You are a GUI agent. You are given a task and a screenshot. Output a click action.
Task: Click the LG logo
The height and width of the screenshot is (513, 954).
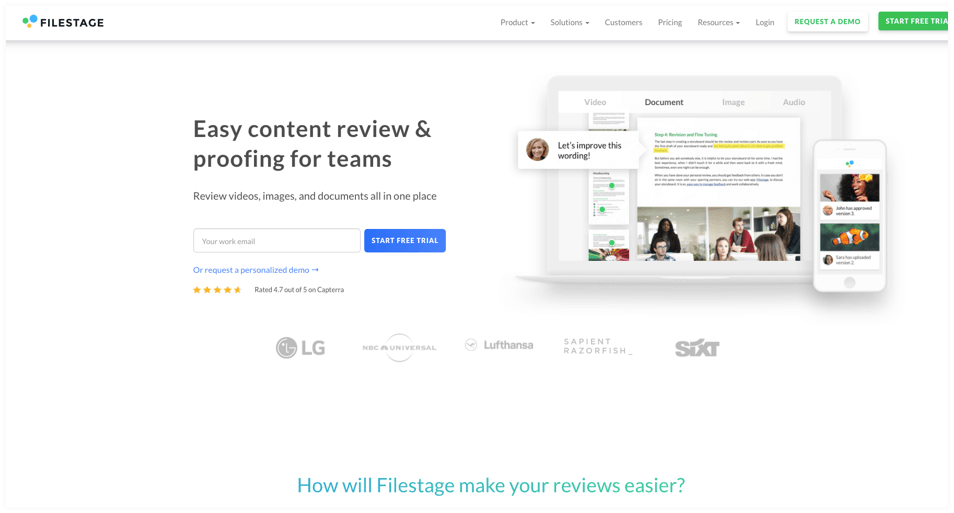[301, 347]
